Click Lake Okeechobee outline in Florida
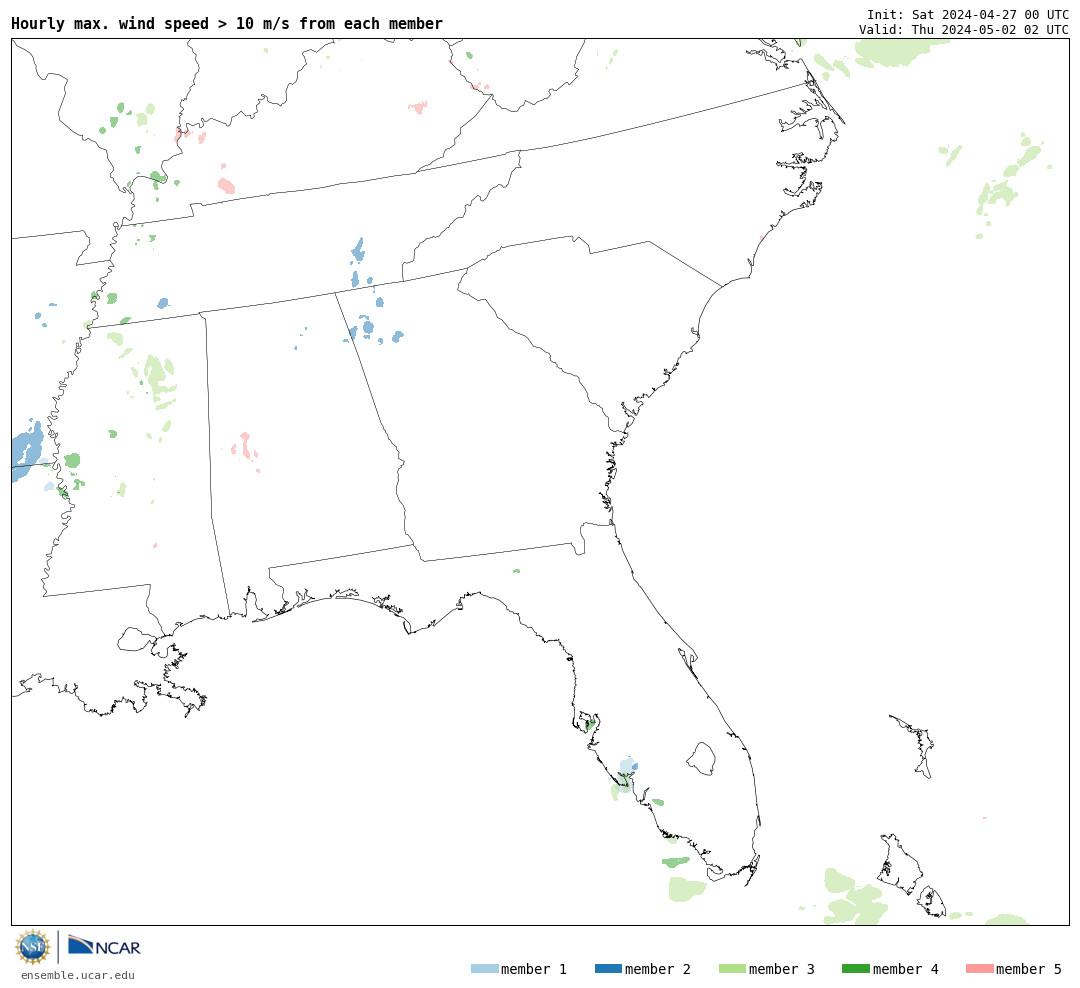 pyautogui.click(x=701, y=759)
